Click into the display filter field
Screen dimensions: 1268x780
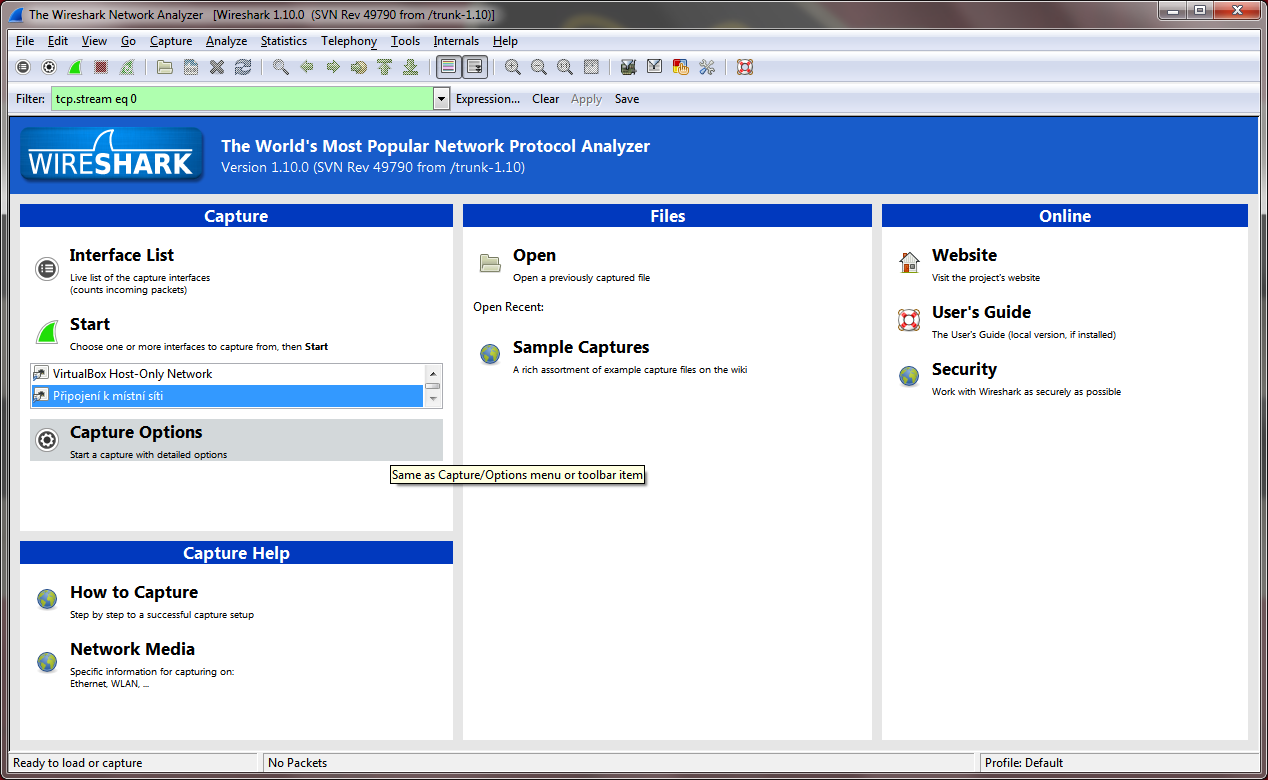coord(242,99)
